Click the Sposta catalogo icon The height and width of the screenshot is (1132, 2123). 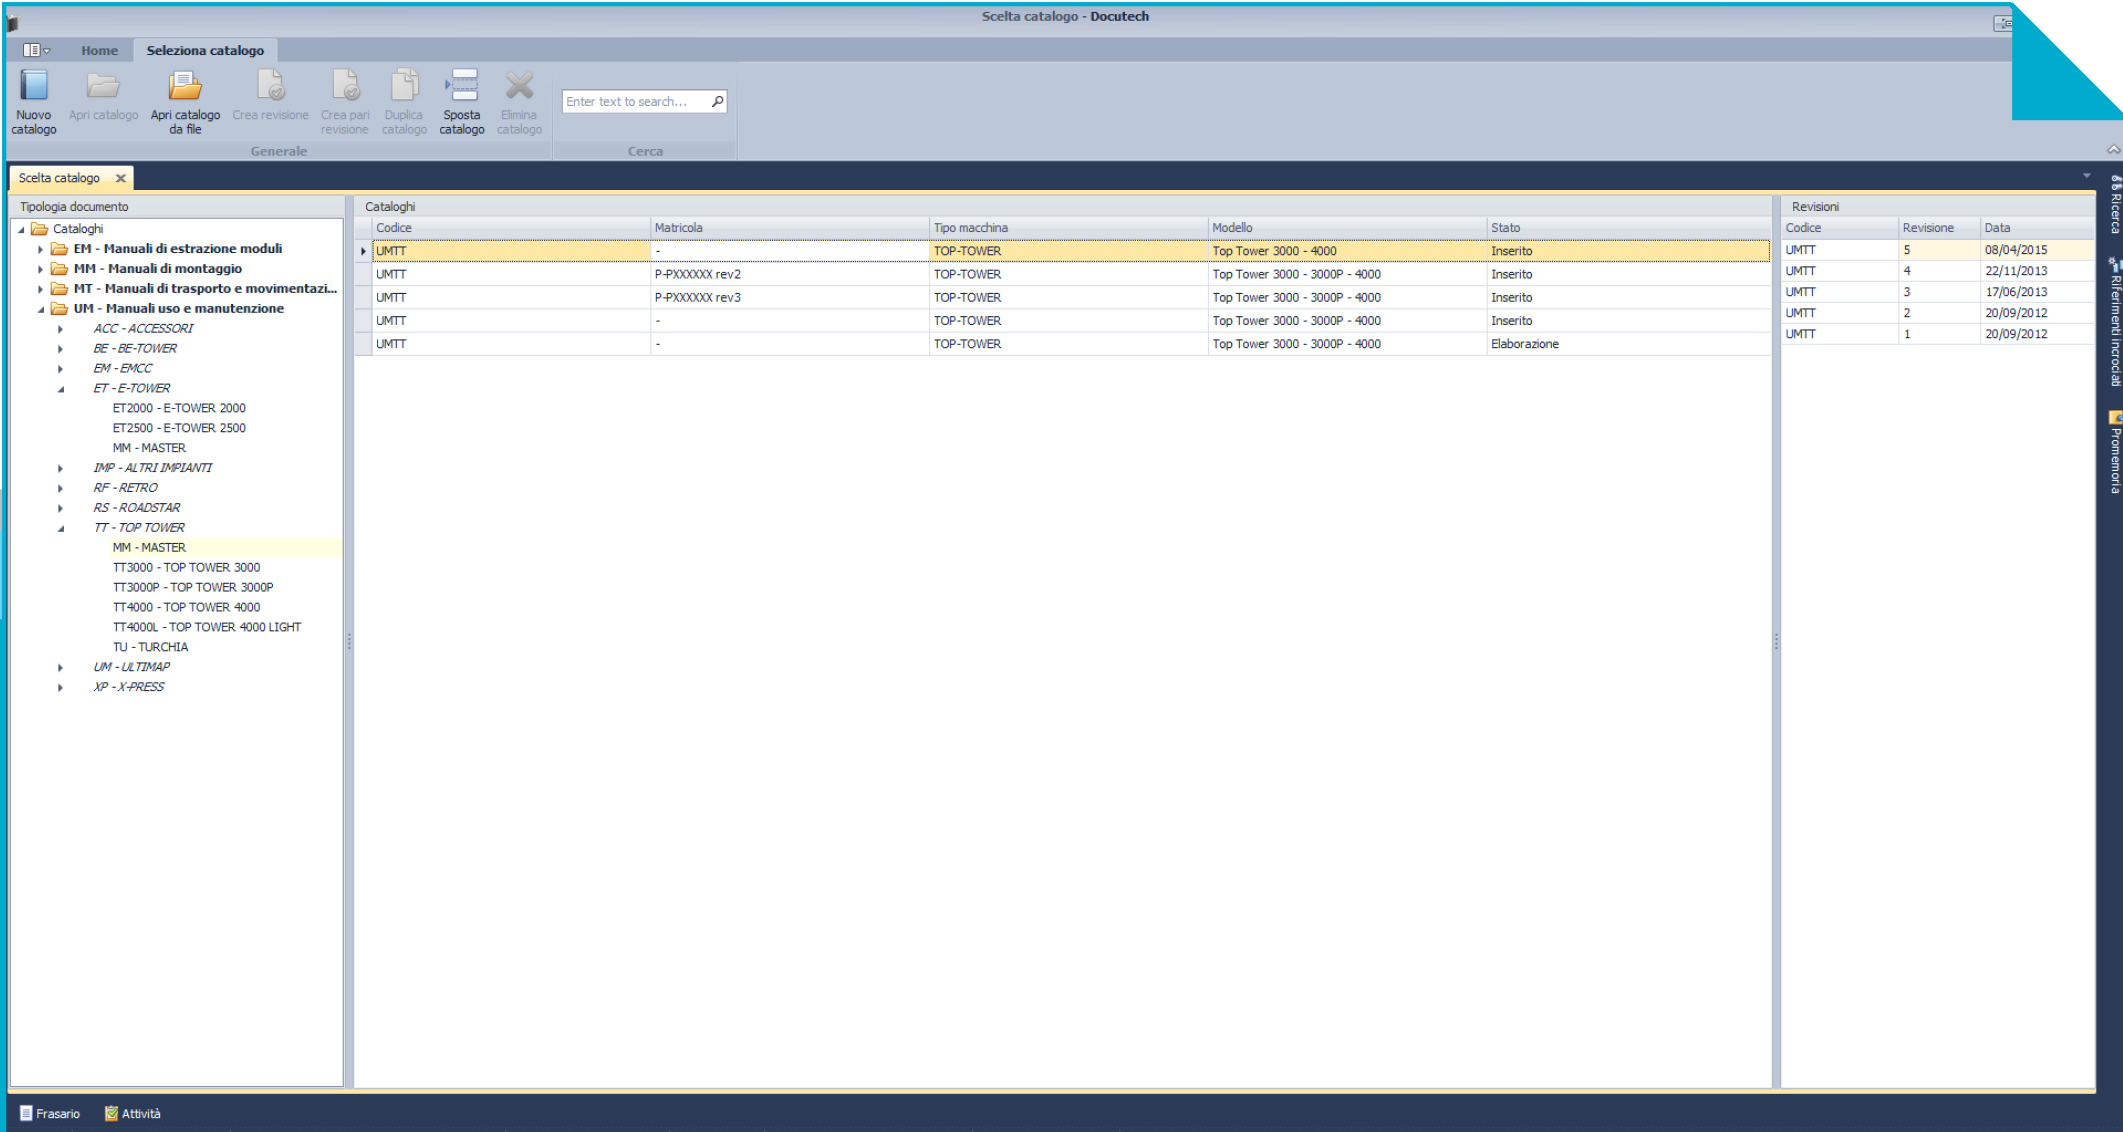click(462, 87)
